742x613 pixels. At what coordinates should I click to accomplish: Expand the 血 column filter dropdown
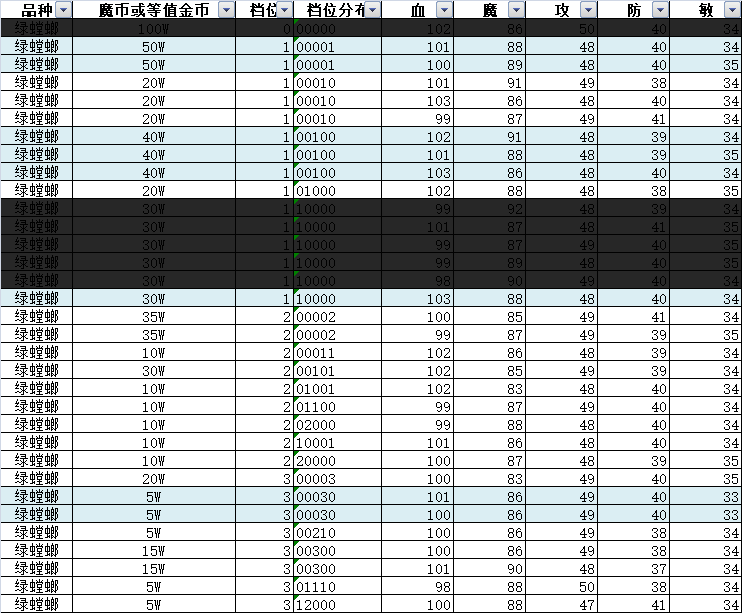pyautogui.click(x=444, y=10)
